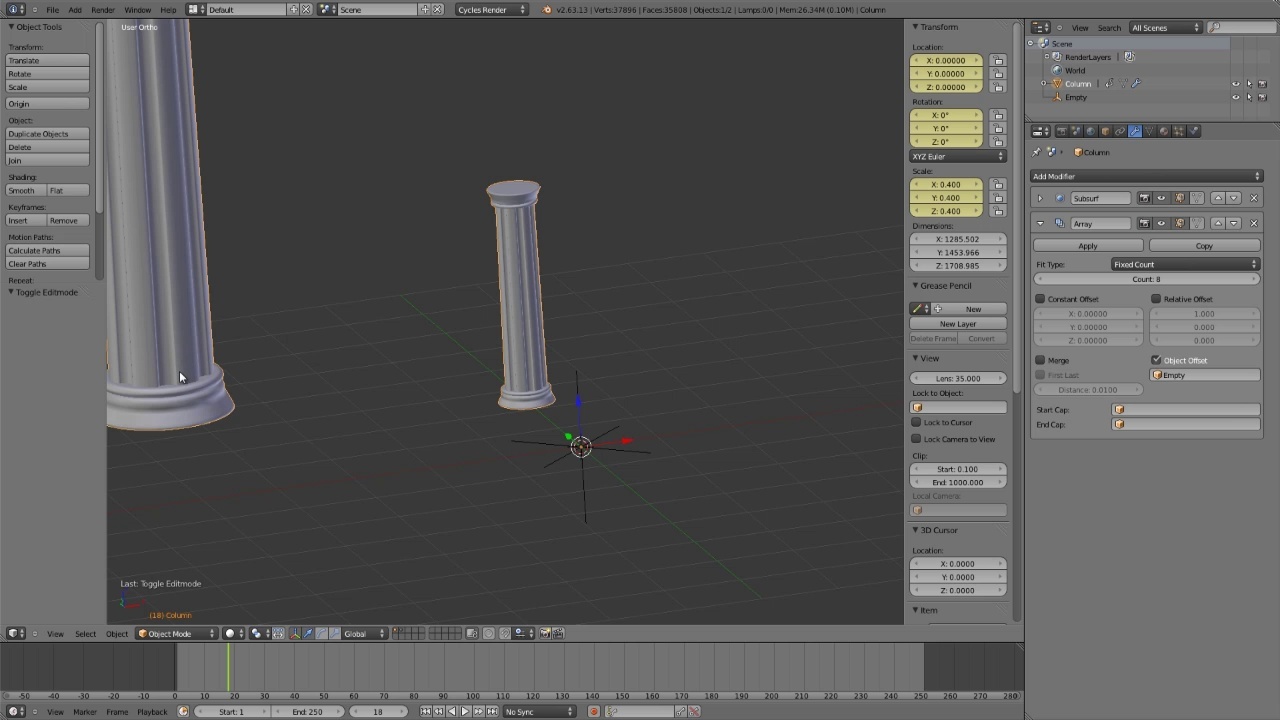
Task: Switch to the Physics properties tab
Action: pyautogui.click(x=1193, y=130)
